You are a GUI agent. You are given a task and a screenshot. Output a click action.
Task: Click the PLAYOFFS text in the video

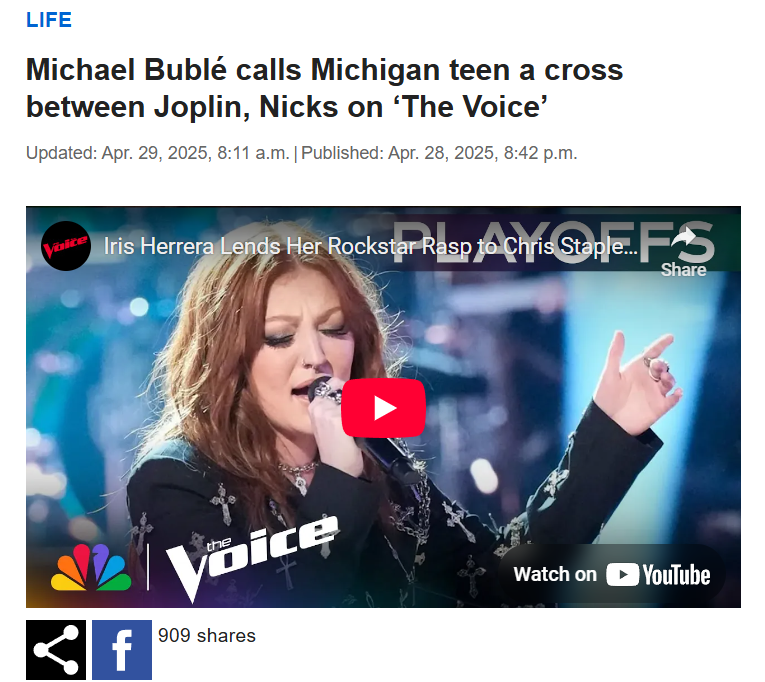[x=554, y=242]
